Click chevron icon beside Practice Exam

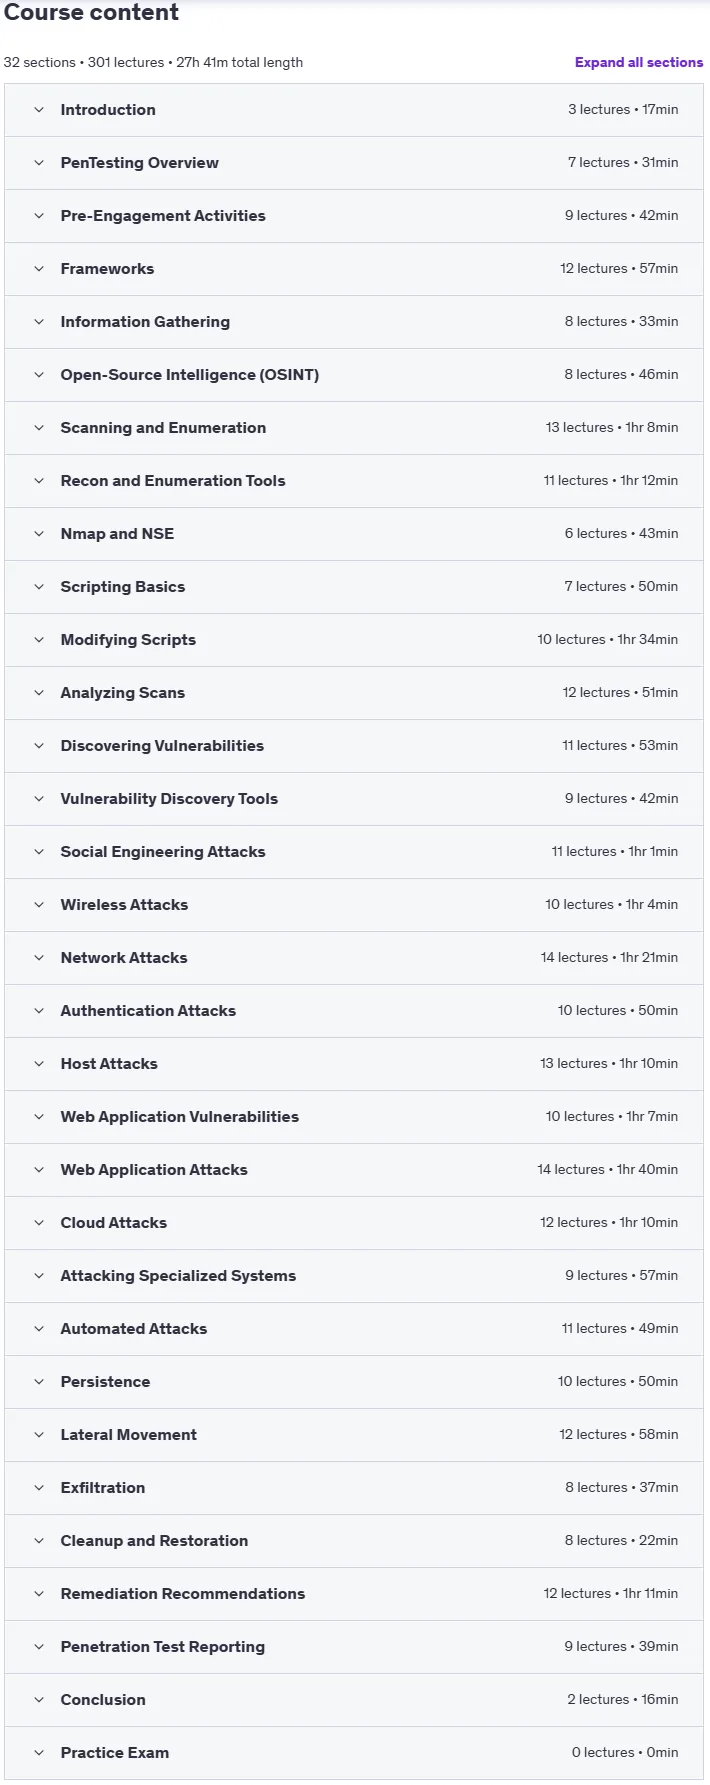click(39, 1753)
